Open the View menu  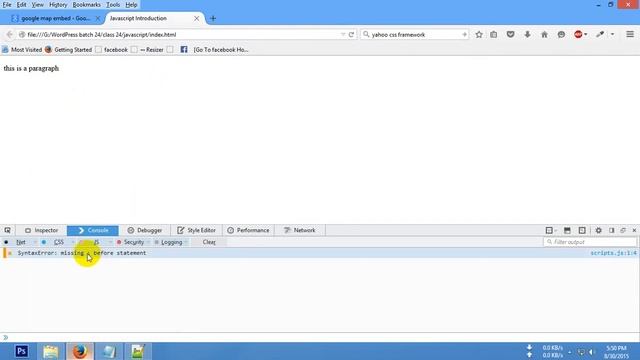click(38, 5)
